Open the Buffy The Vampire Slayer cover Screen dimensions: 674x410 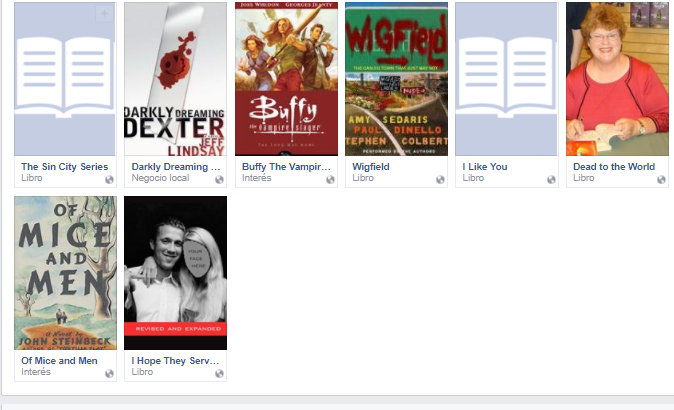coord(286,79)
